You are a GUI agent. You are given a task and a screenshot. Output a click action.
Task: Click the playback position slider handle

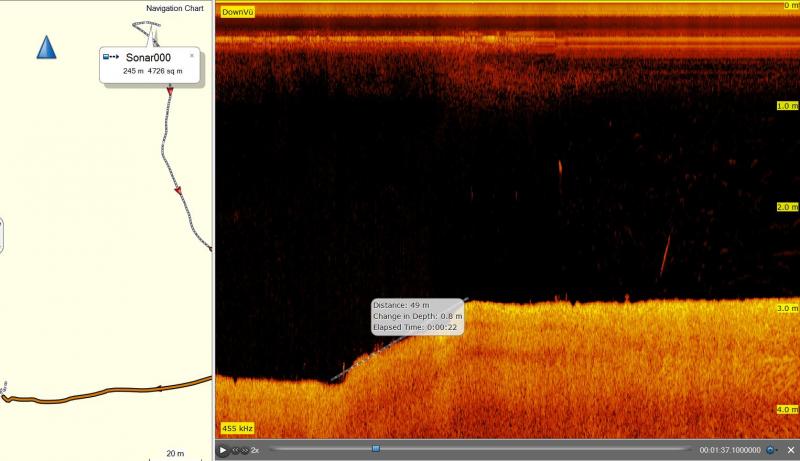376,449
